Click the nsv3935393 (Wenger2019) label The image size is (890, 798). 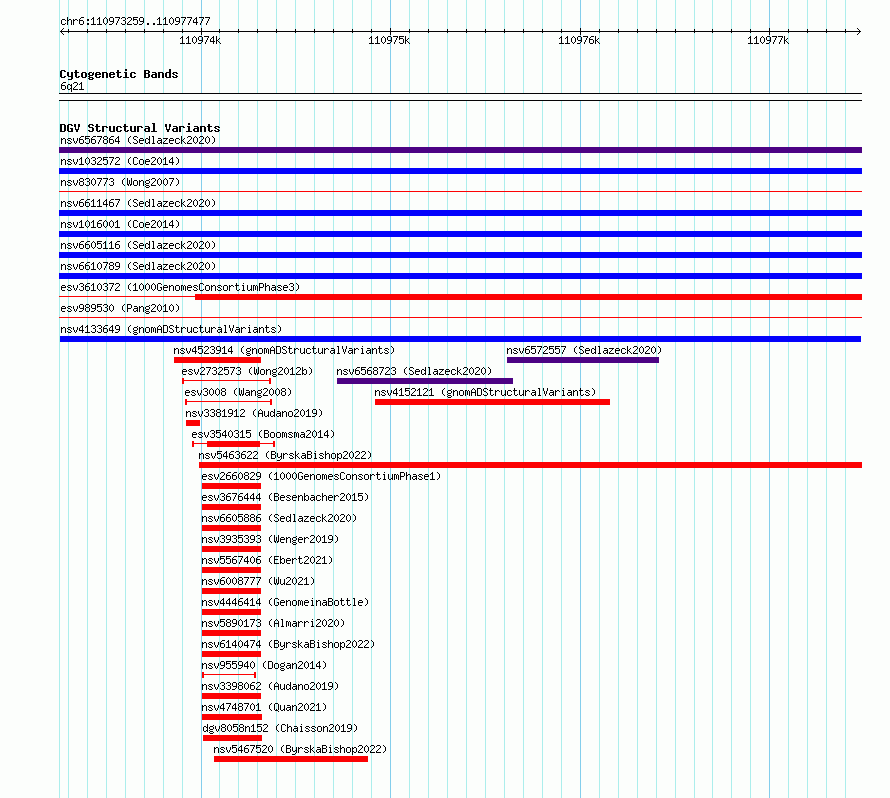point(270,539)
